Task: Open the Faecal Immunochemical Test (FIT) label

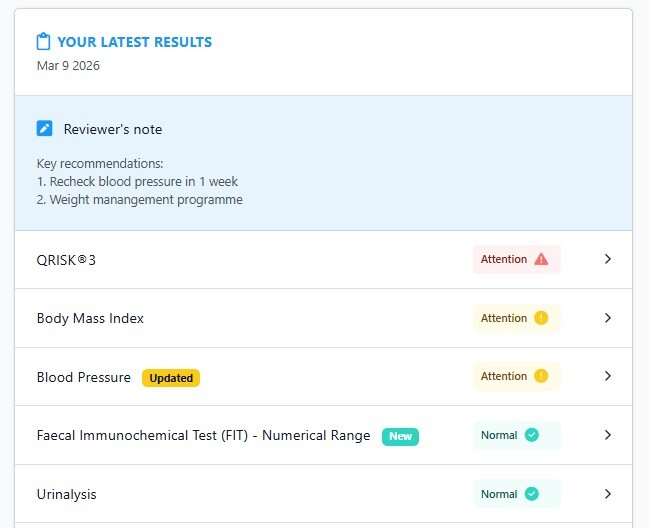Action: pos(203,436)
